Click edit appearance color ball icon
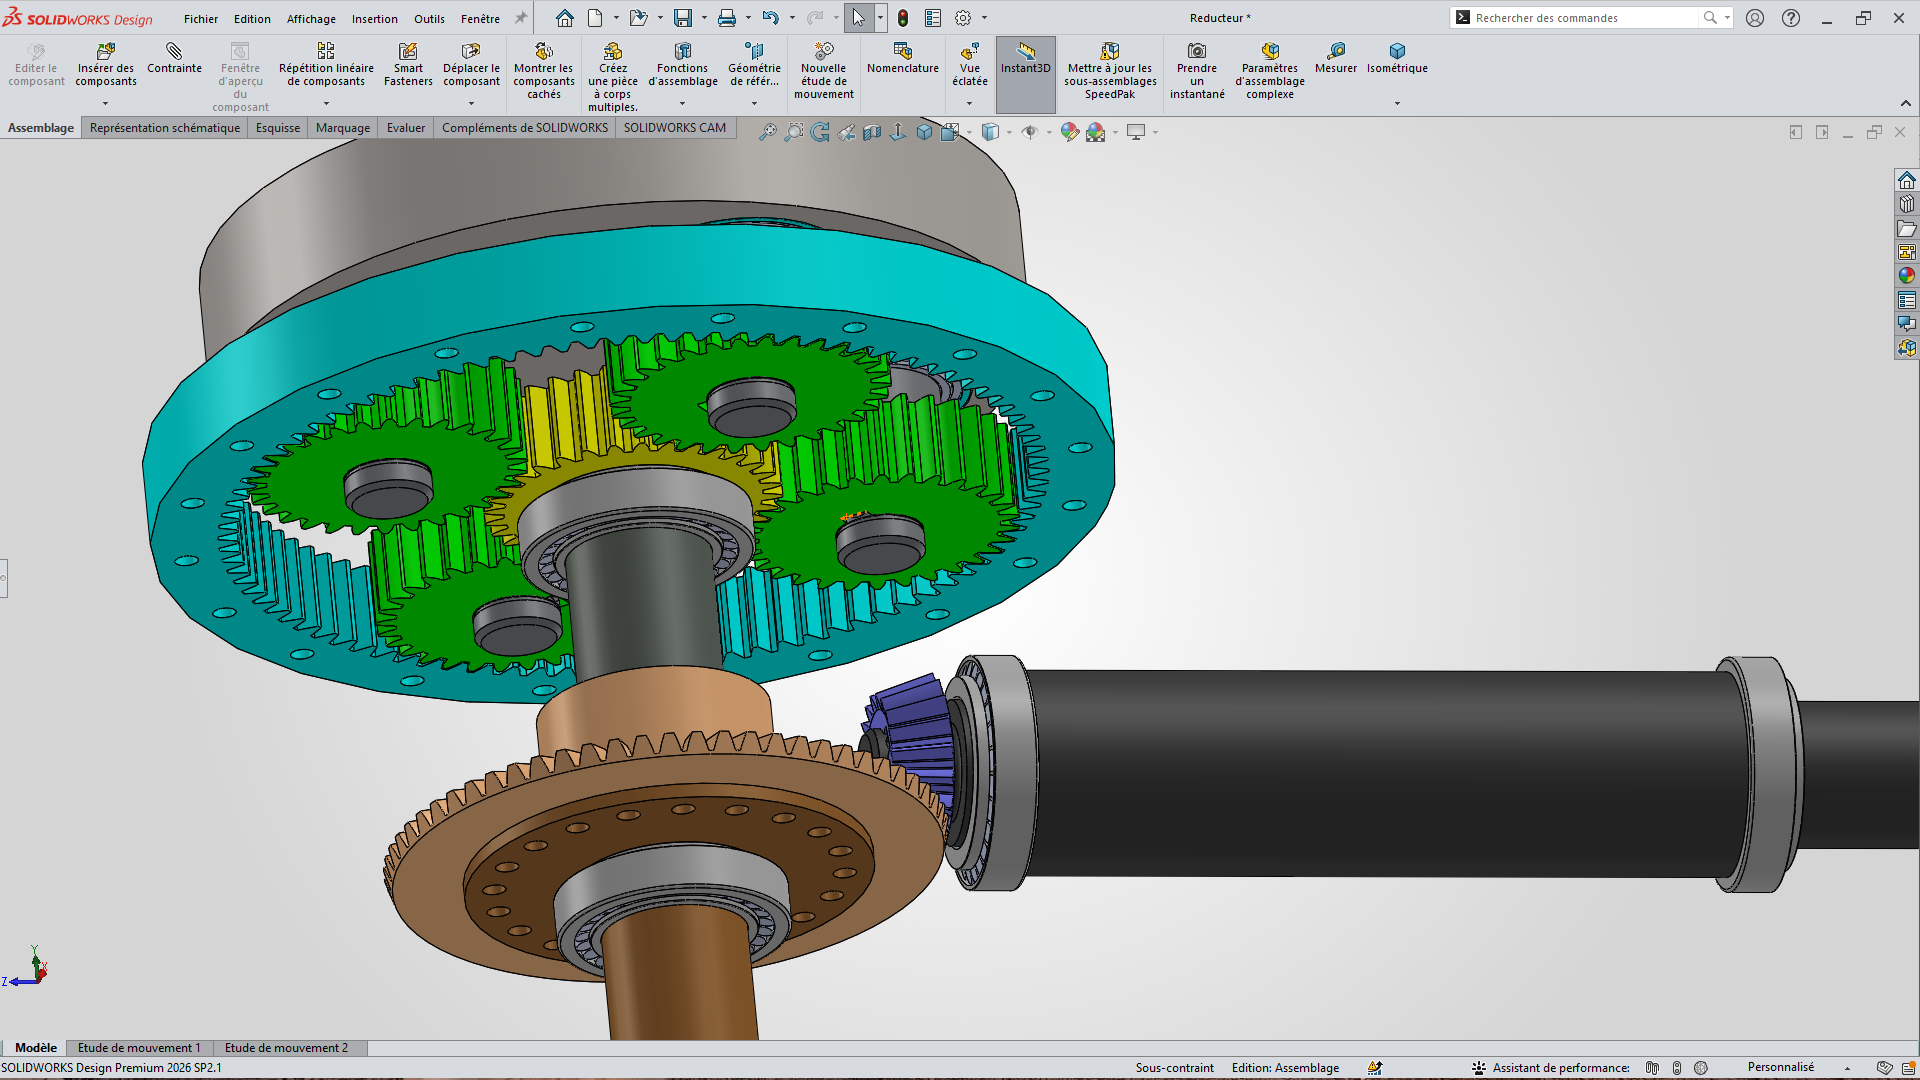The width and height of the screenshot is (1920, 1080). [x=1070, y=132]
